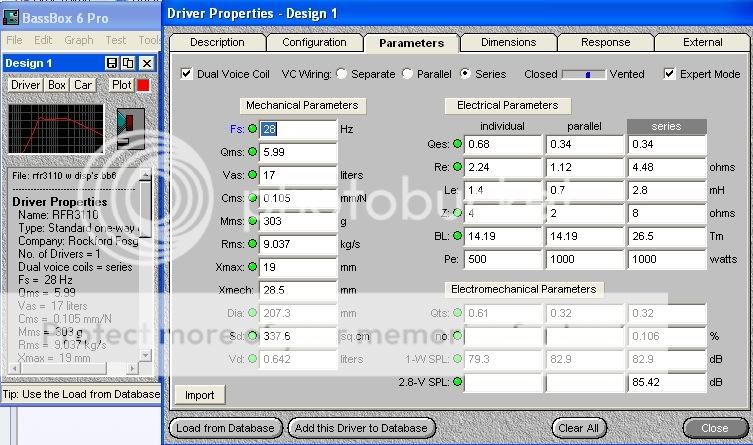This screenshot has height=445, width=753.
Task: Open the Test menu in BassBox
Action: click(x=116, y=40)
